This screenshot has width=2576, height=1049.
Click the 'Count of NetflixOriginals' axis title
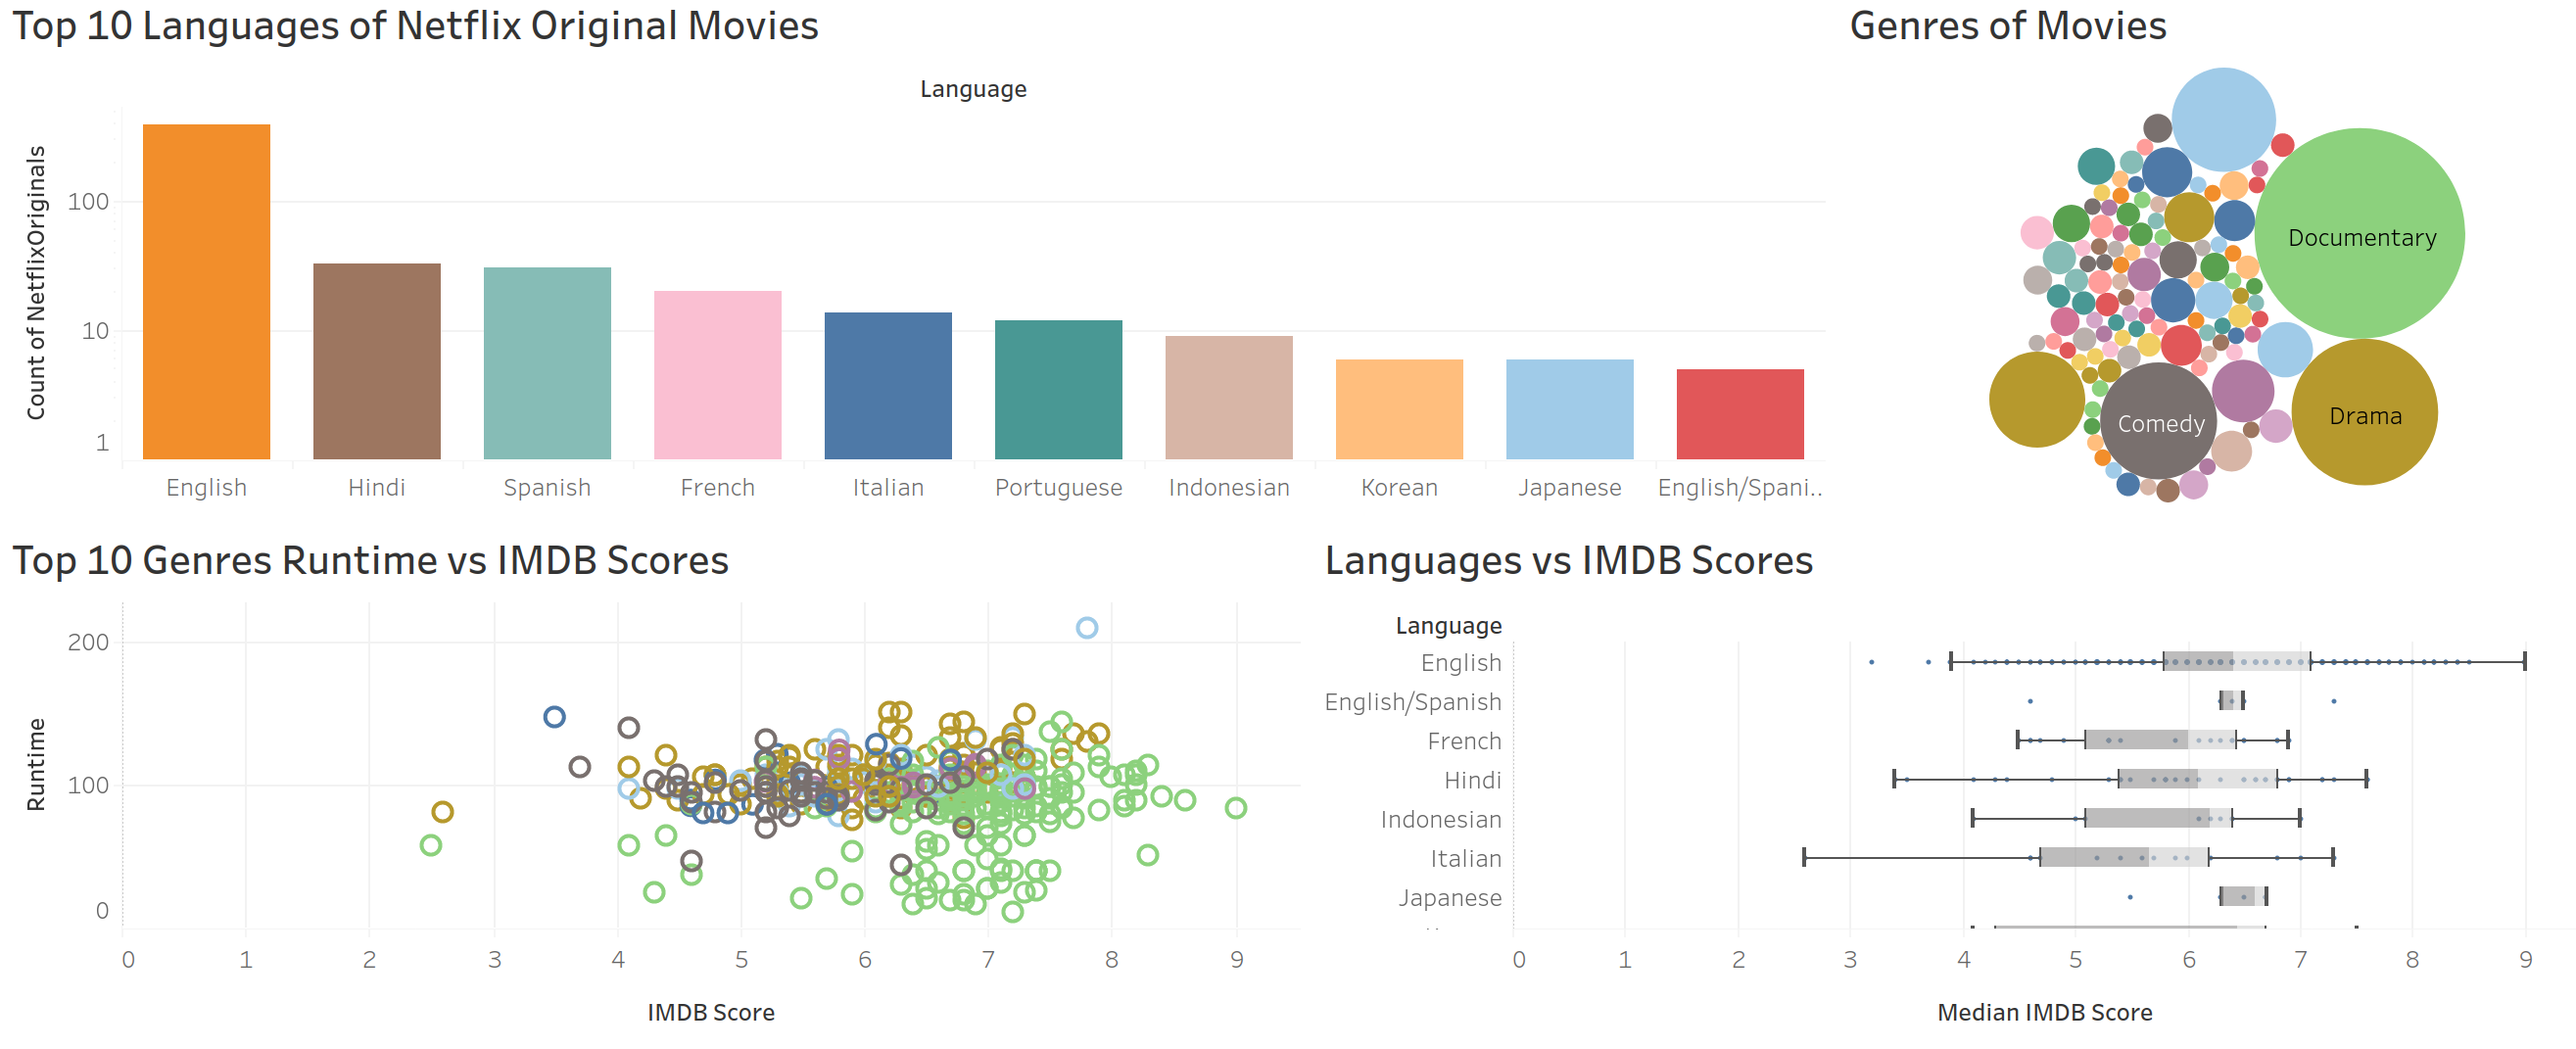36,282
